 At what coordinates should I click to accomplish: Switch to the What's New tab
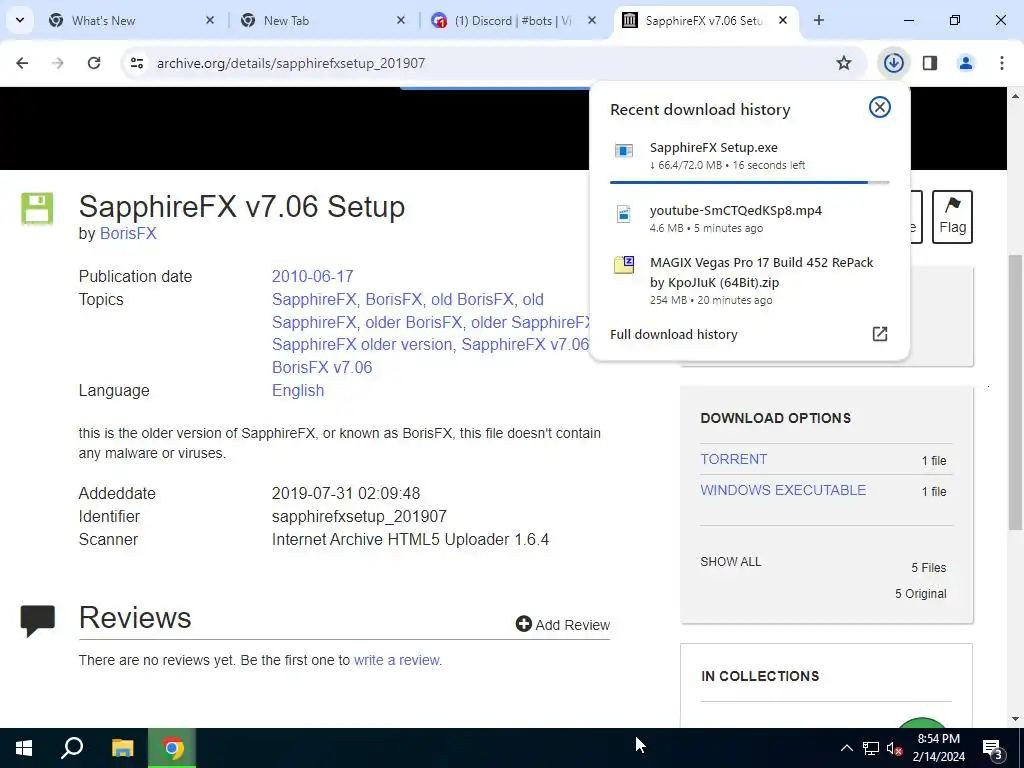[133, 20]
